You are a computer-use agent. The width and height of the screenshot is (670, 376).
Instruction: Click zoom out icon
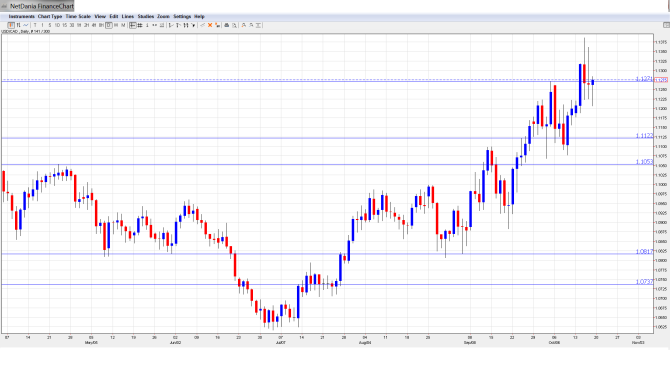pos(251,26)
